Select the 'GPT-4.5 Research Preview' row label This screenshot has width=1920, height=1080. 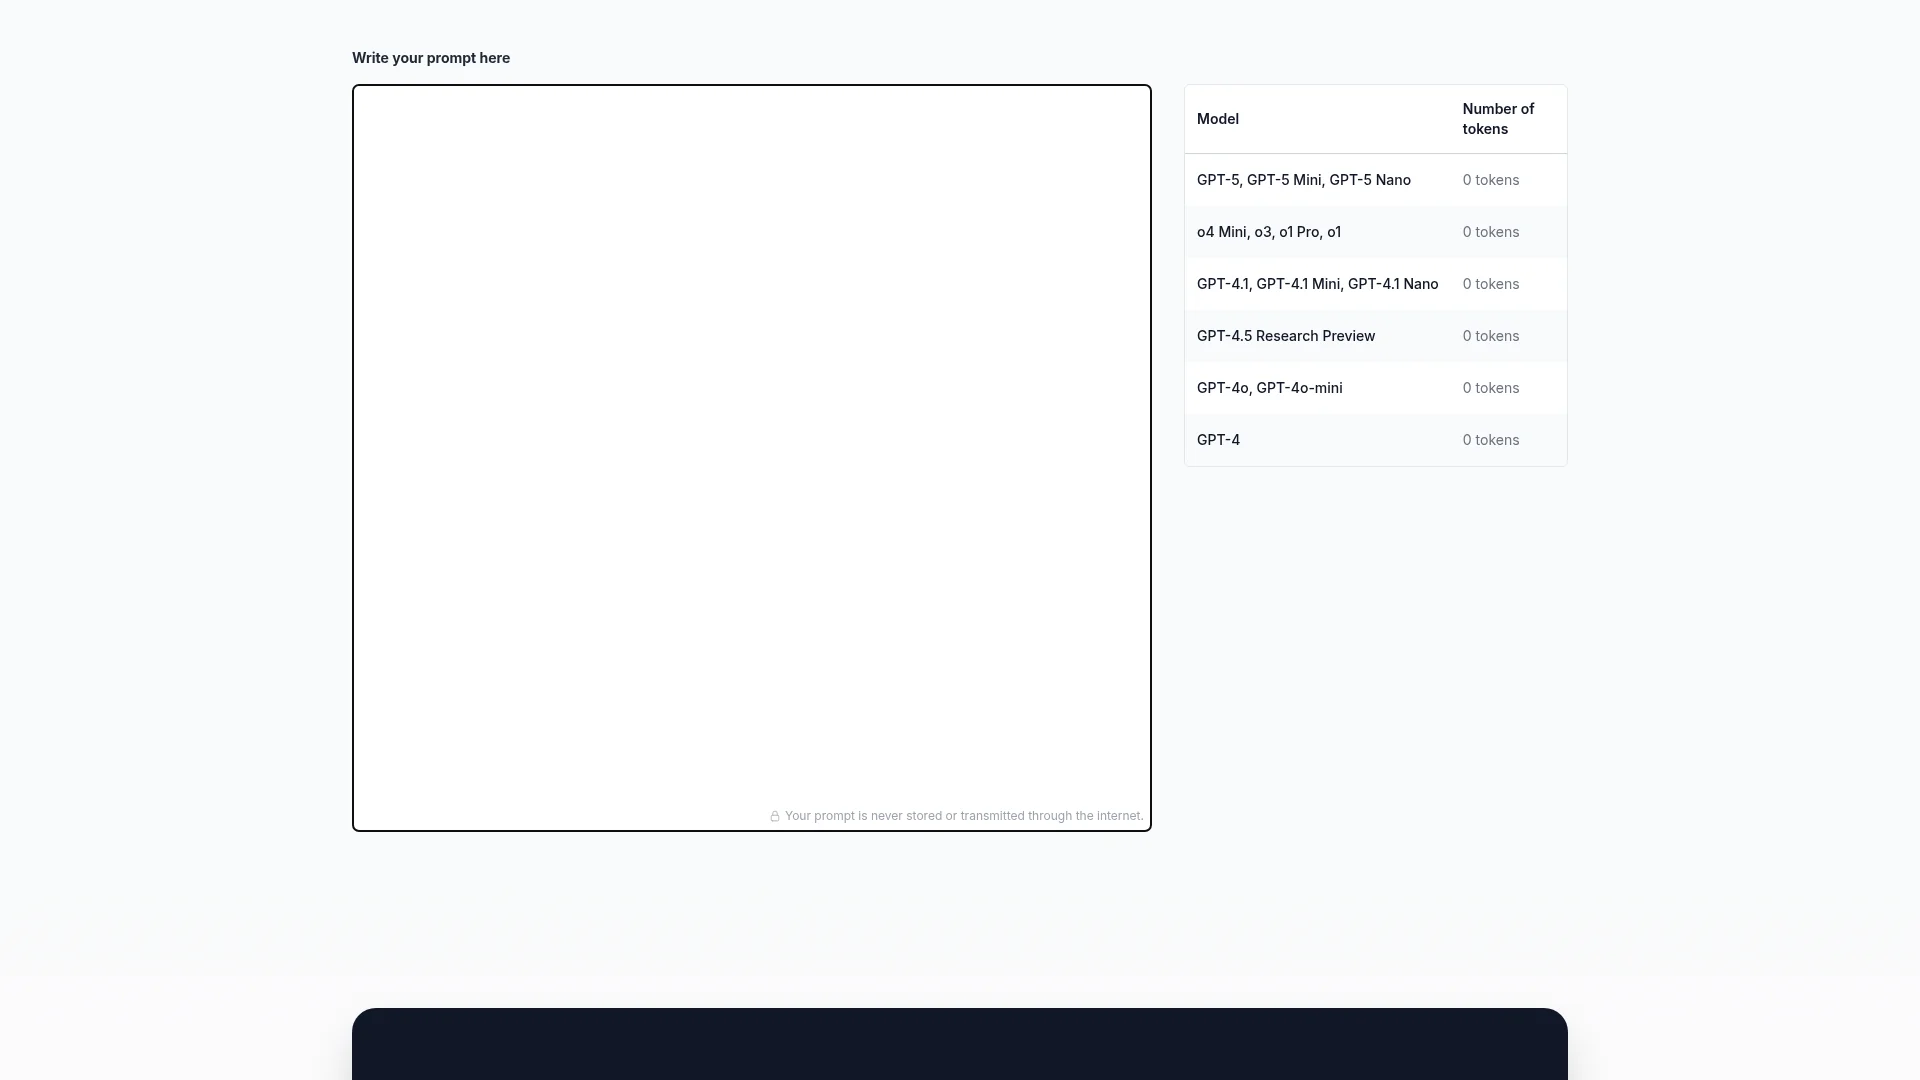pos(1286,336)
